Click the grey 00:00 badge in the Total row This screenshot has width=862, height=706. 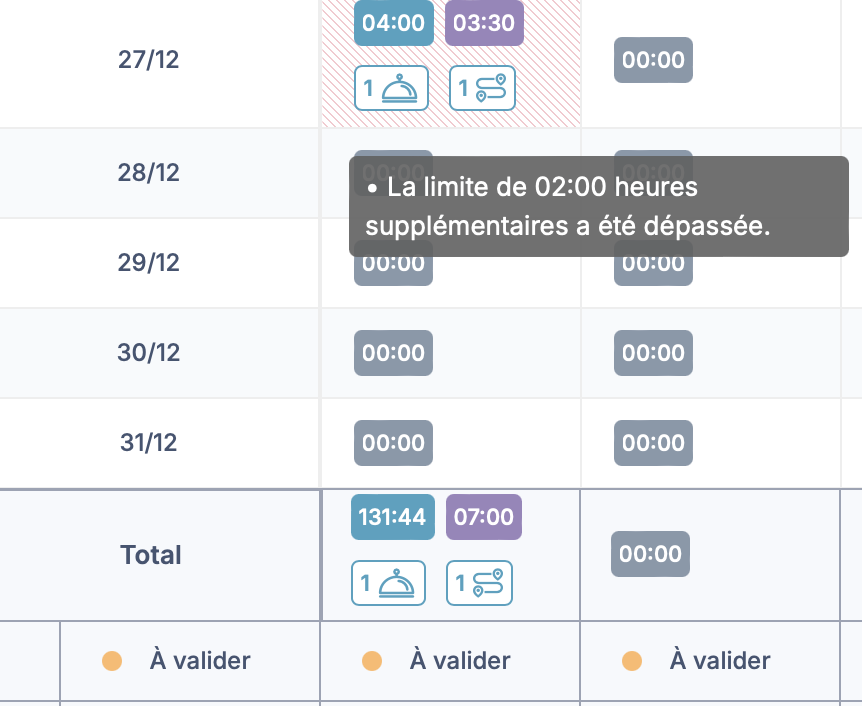651,554
